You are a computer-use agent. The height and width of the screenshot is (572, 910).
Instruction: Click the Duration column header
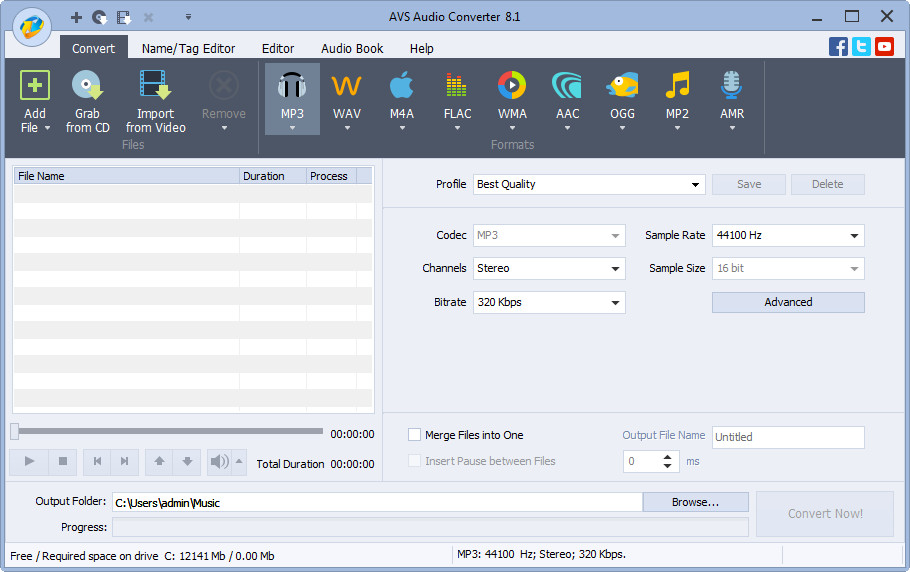tap(273, 176)
